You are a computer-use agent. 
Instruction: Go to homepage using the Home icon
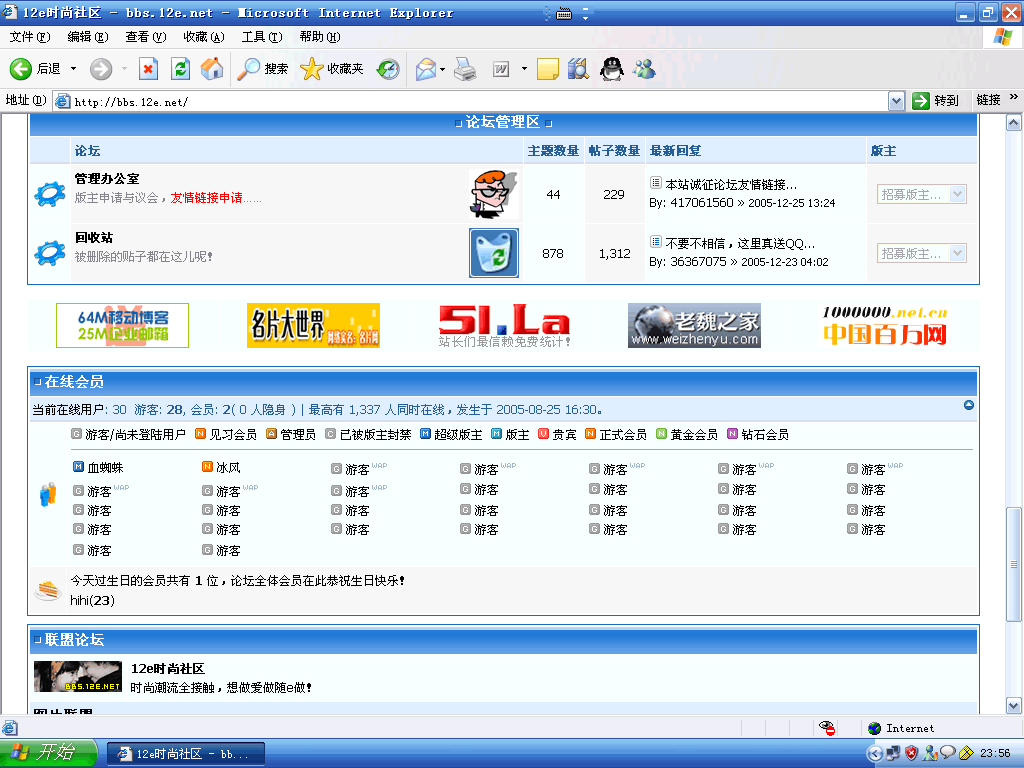[210, 68]
